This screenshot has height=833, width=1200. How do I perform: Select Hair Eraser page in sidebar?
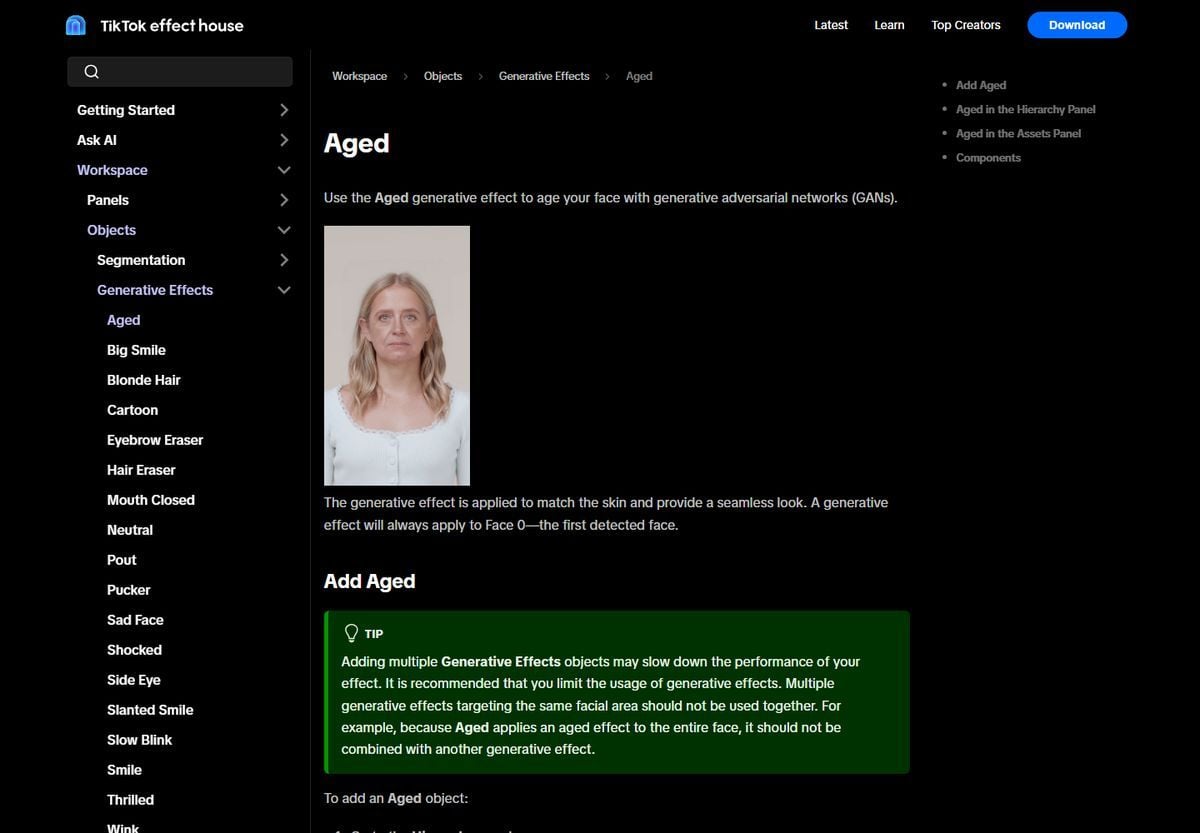tap(141, 470)
